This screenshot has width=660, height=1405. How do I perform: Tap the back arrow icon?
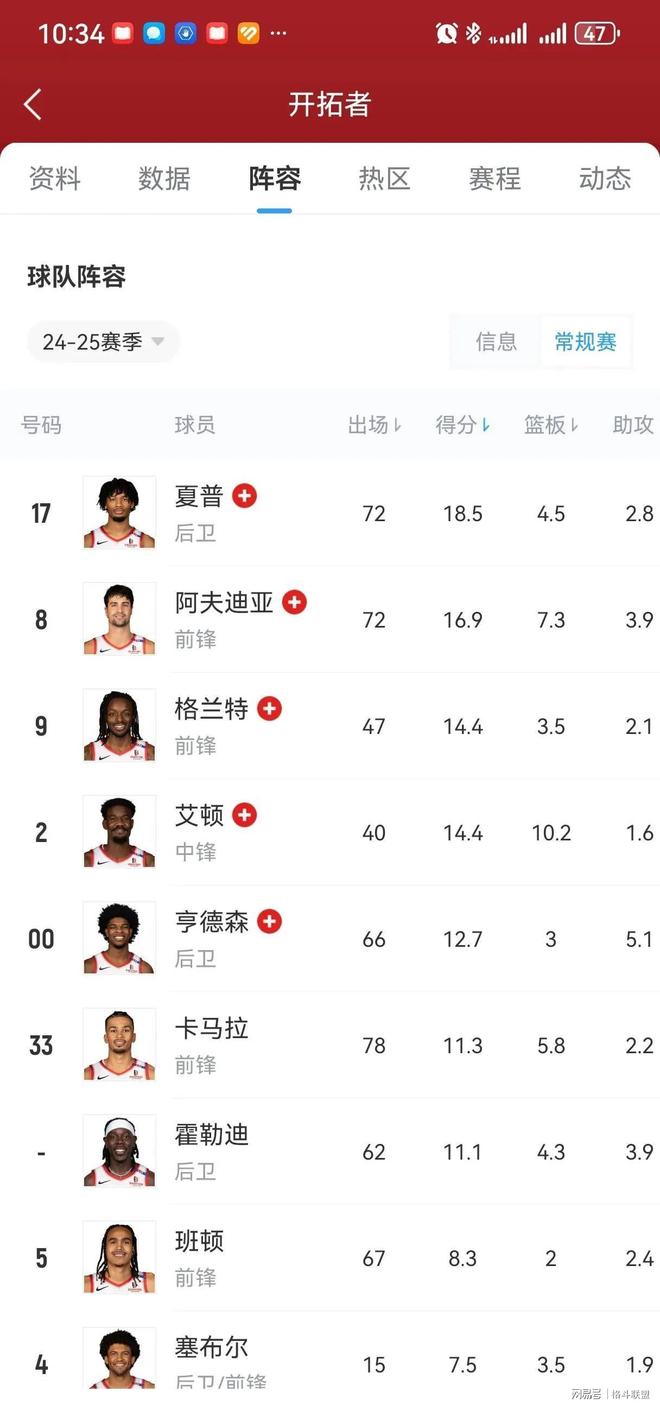click(x=33, y=104)
